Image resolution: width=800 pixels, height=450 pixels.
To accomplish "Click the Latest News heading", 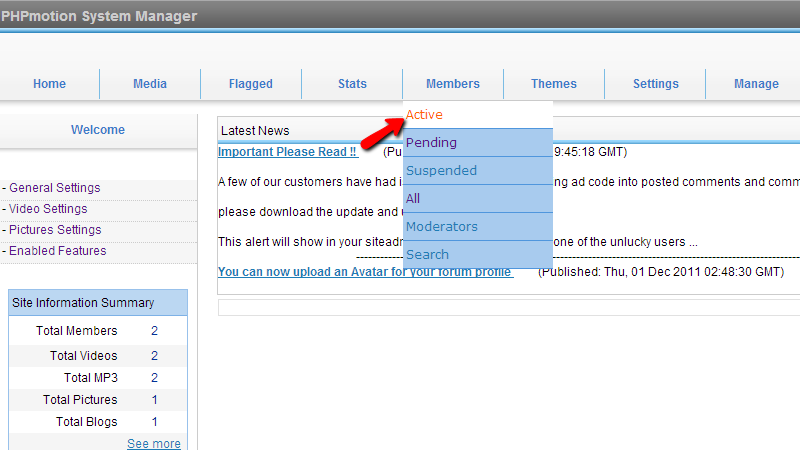I will 255,131.
